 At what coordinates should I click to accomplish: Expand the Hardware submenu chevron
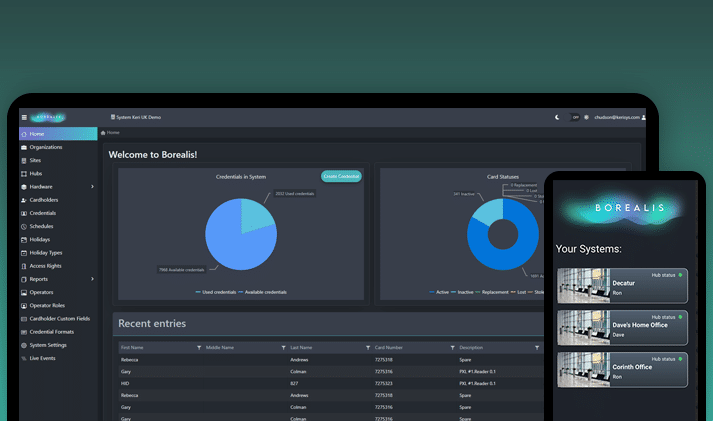pos(92,187)
